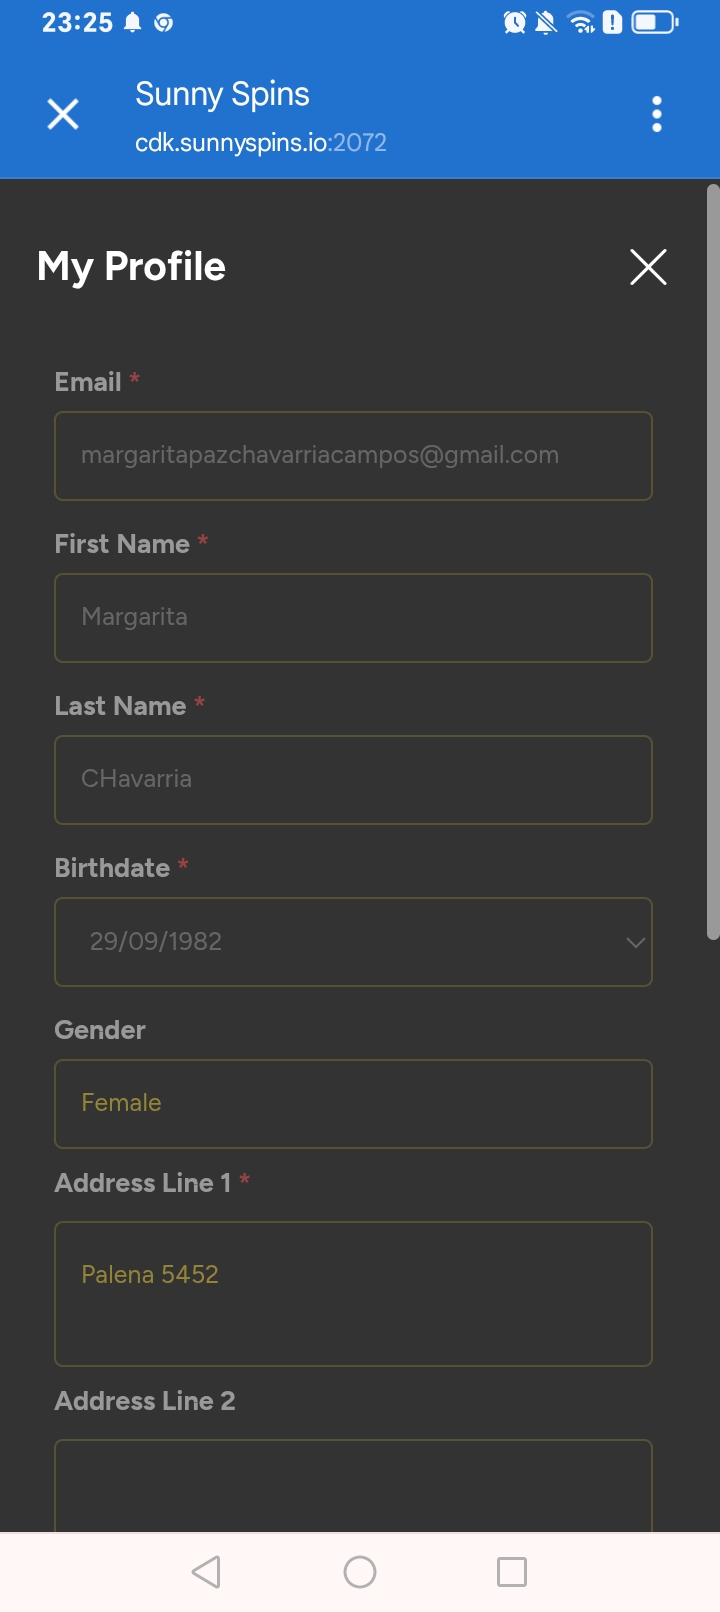This screenshot has height=1612, width=720.
Task: Close the My Profile panel
Action: [x=648, y=267]
